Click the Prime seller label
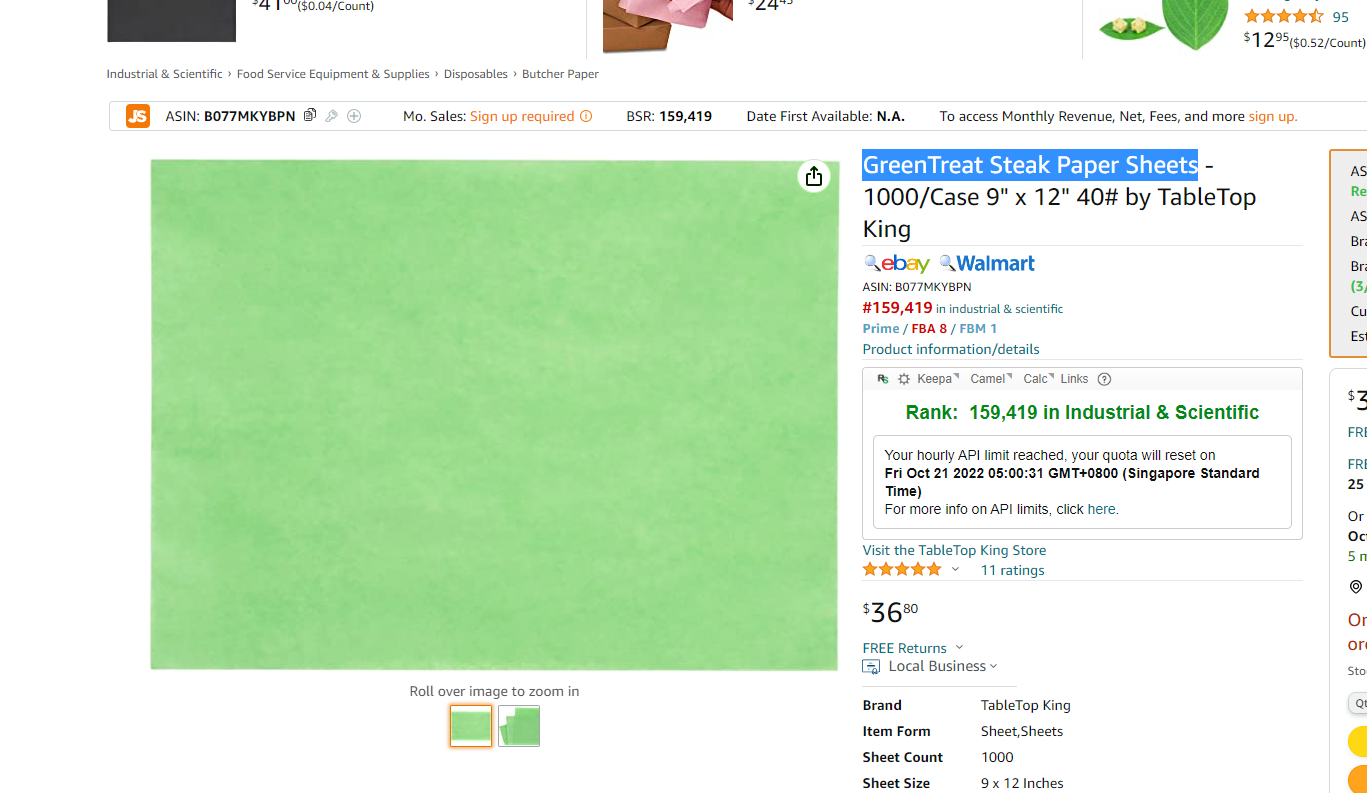 881,328
